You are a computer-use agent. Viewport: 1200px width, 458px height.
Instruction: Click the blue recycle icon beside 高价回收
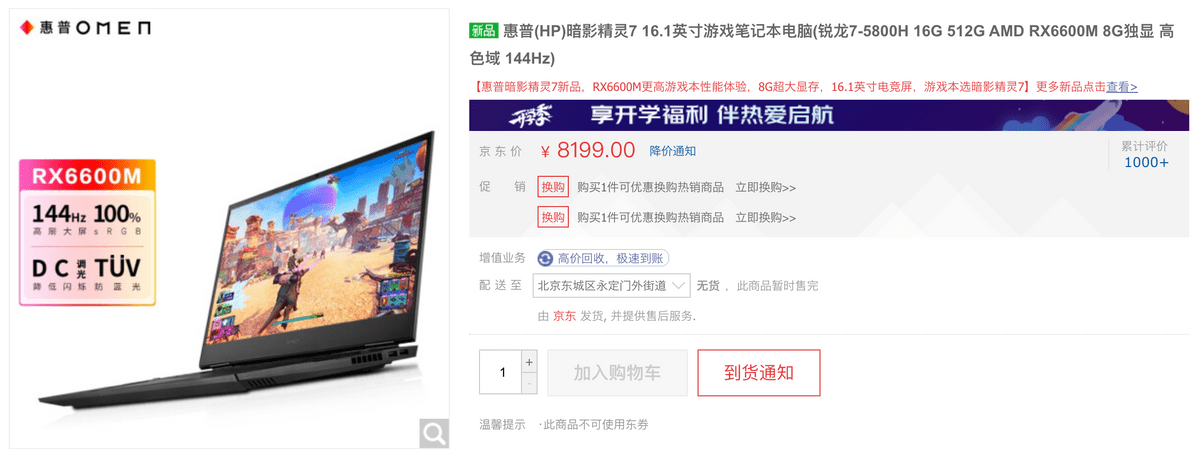pyautogui.click(x=545, y=258)
